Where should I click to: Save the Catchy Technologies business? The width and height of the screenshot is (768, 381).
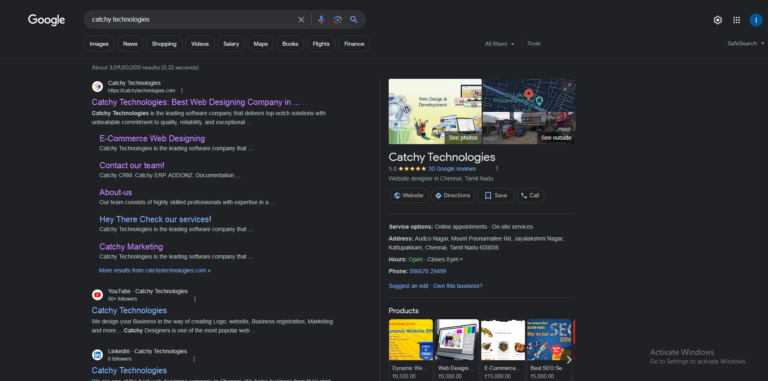[x=496, y=195]
